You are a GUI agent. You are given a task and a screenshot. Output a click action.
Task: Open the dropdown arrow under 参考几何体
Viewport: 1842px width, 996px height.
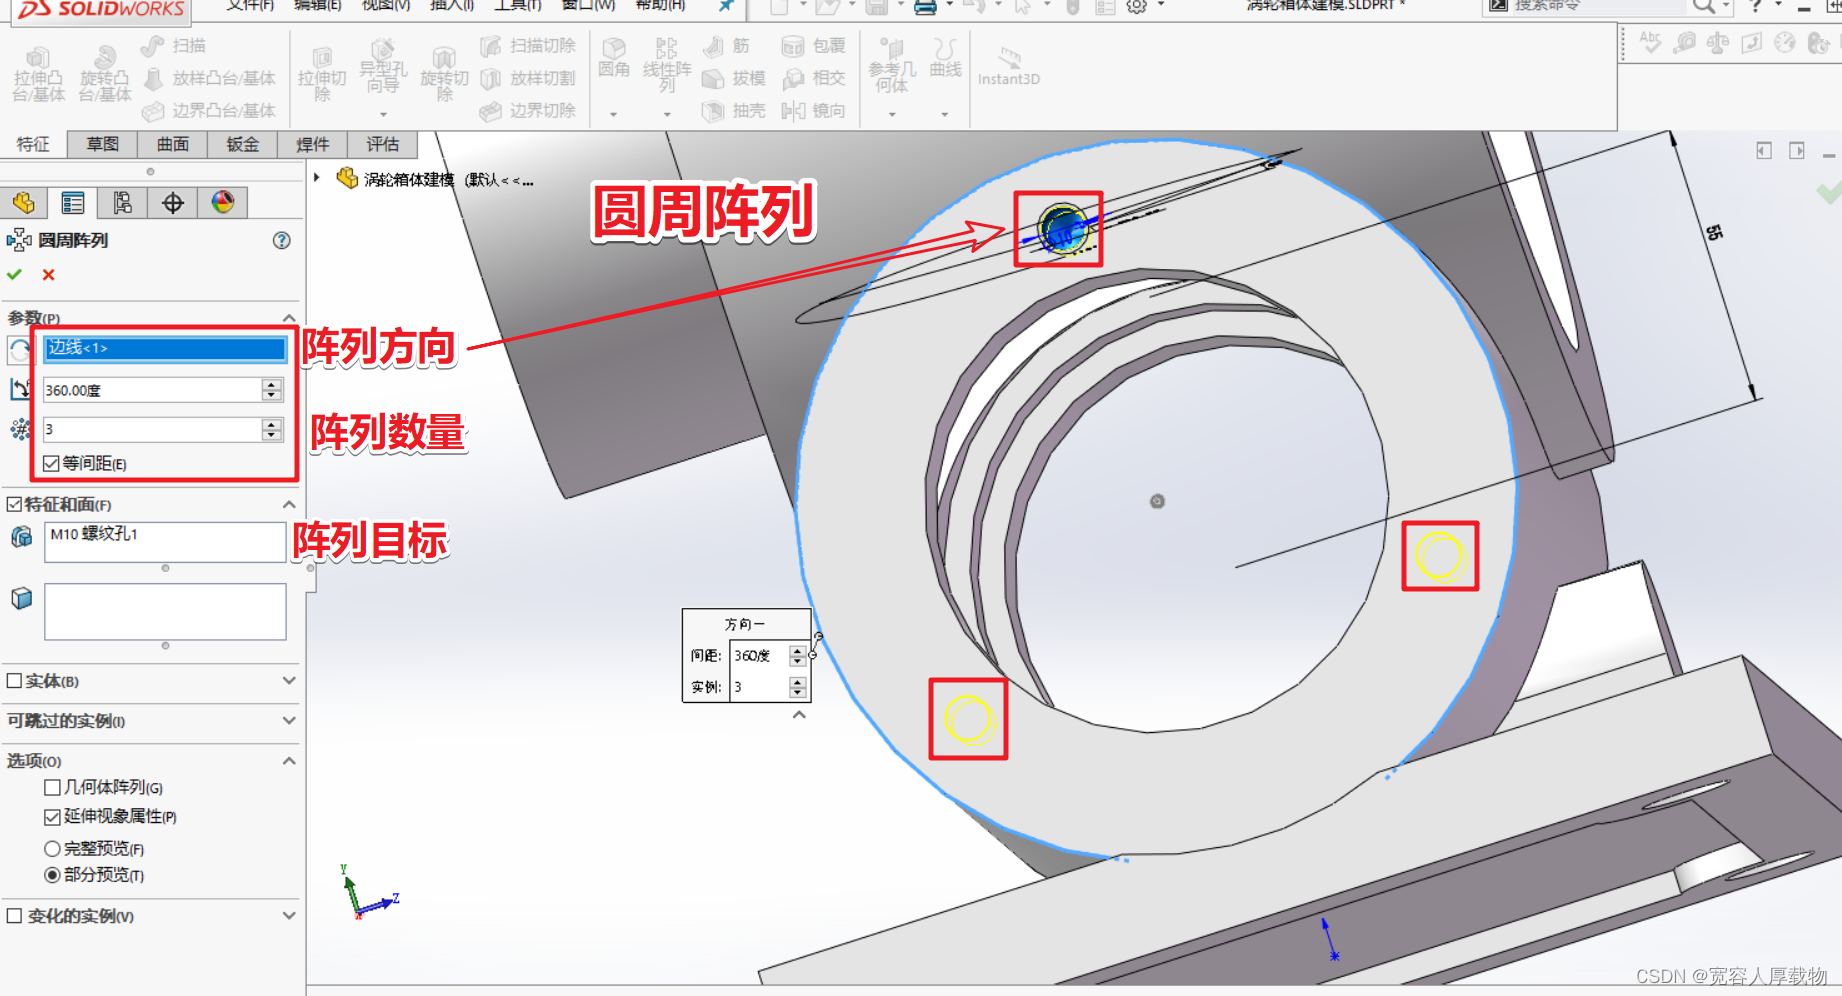point(892,114)
